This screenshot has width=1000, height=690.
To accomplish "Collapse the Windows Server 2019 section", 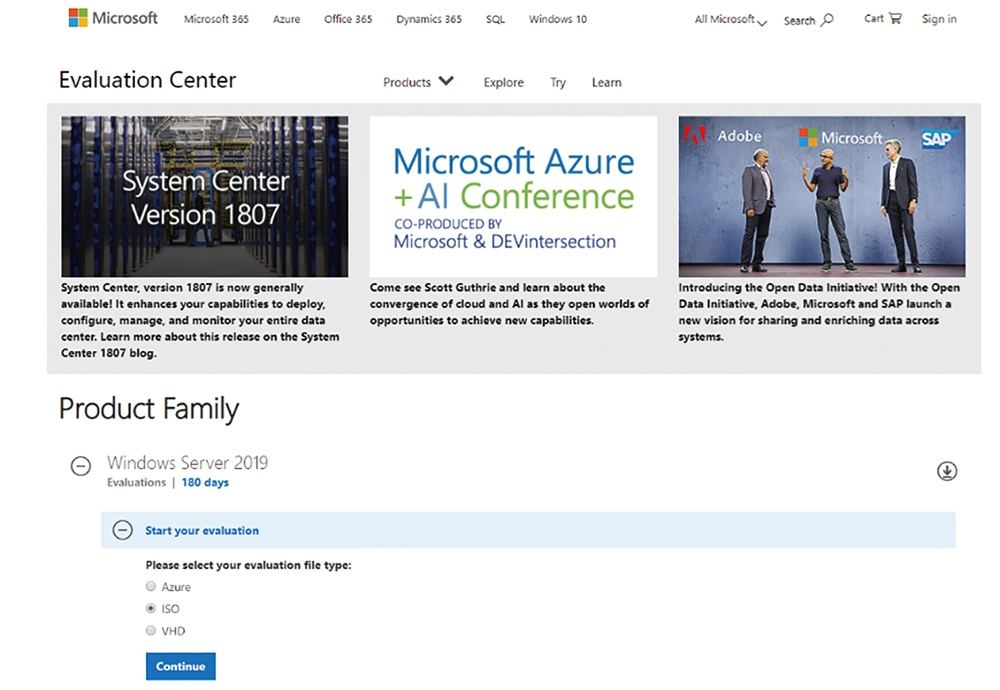I will point(80,466).
